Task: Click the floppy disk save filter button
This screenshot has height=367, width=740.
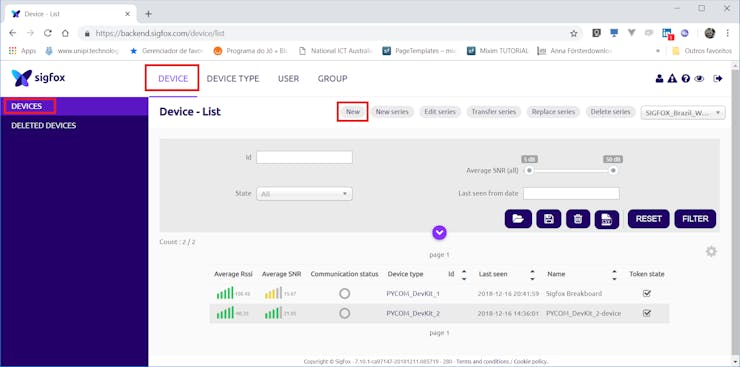Action: 548,219
